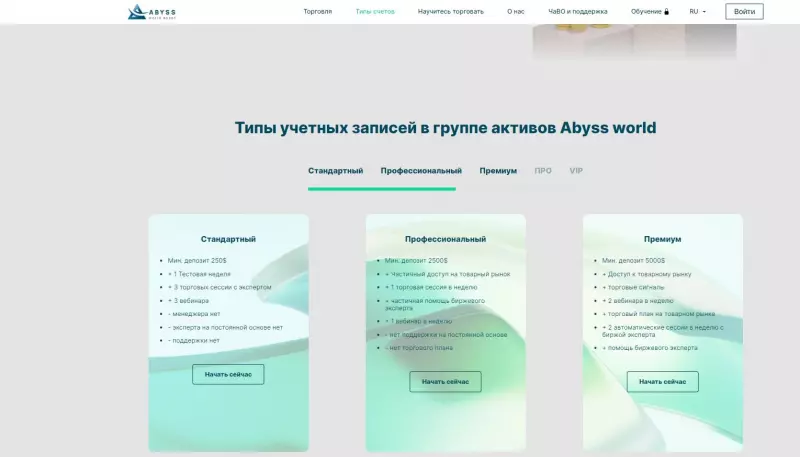Click 'Мин. депозит 5000$' text
The width and height of the screenshot is (800, 457).
click(x=633, y=261)
